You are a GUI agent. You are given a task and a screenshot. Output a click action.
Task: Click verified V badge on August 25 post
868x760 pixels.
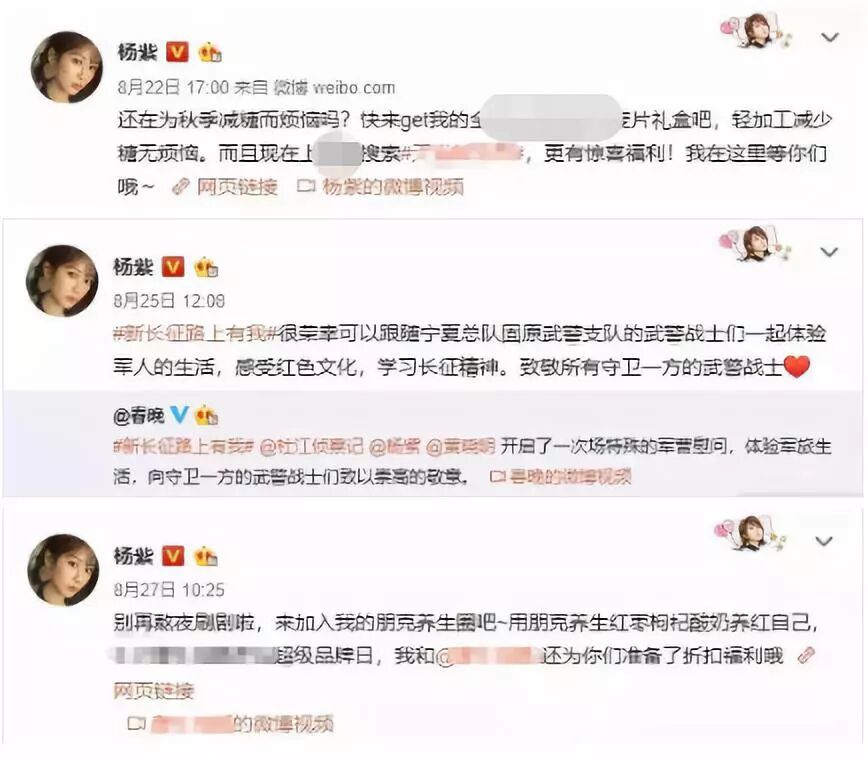click(173, 267)
